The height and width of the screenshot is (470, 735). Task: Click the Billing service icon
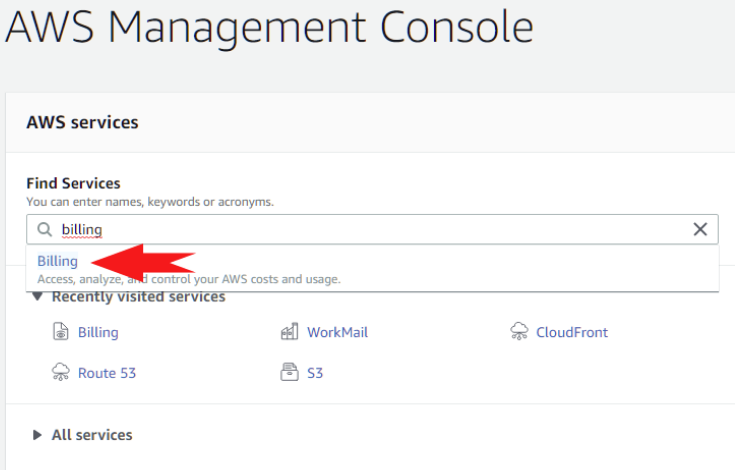click(60, 332)
